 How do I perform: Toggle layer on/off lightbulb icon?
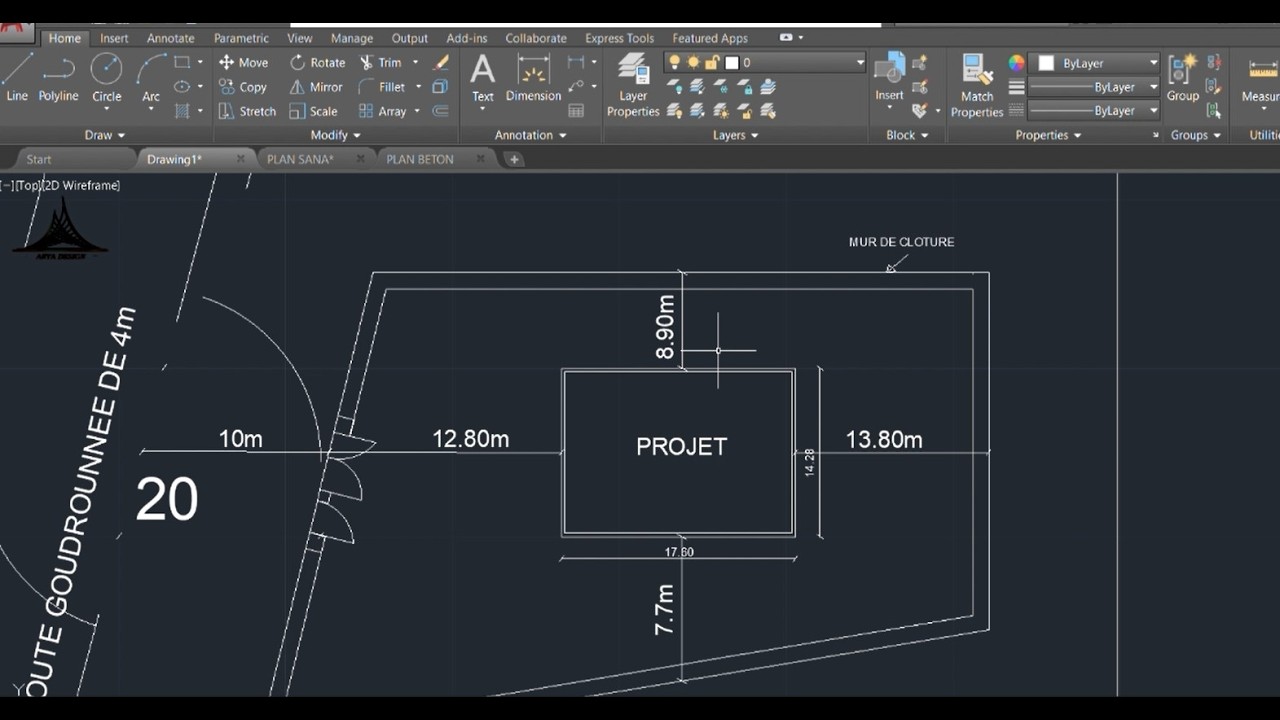[674, 62]
